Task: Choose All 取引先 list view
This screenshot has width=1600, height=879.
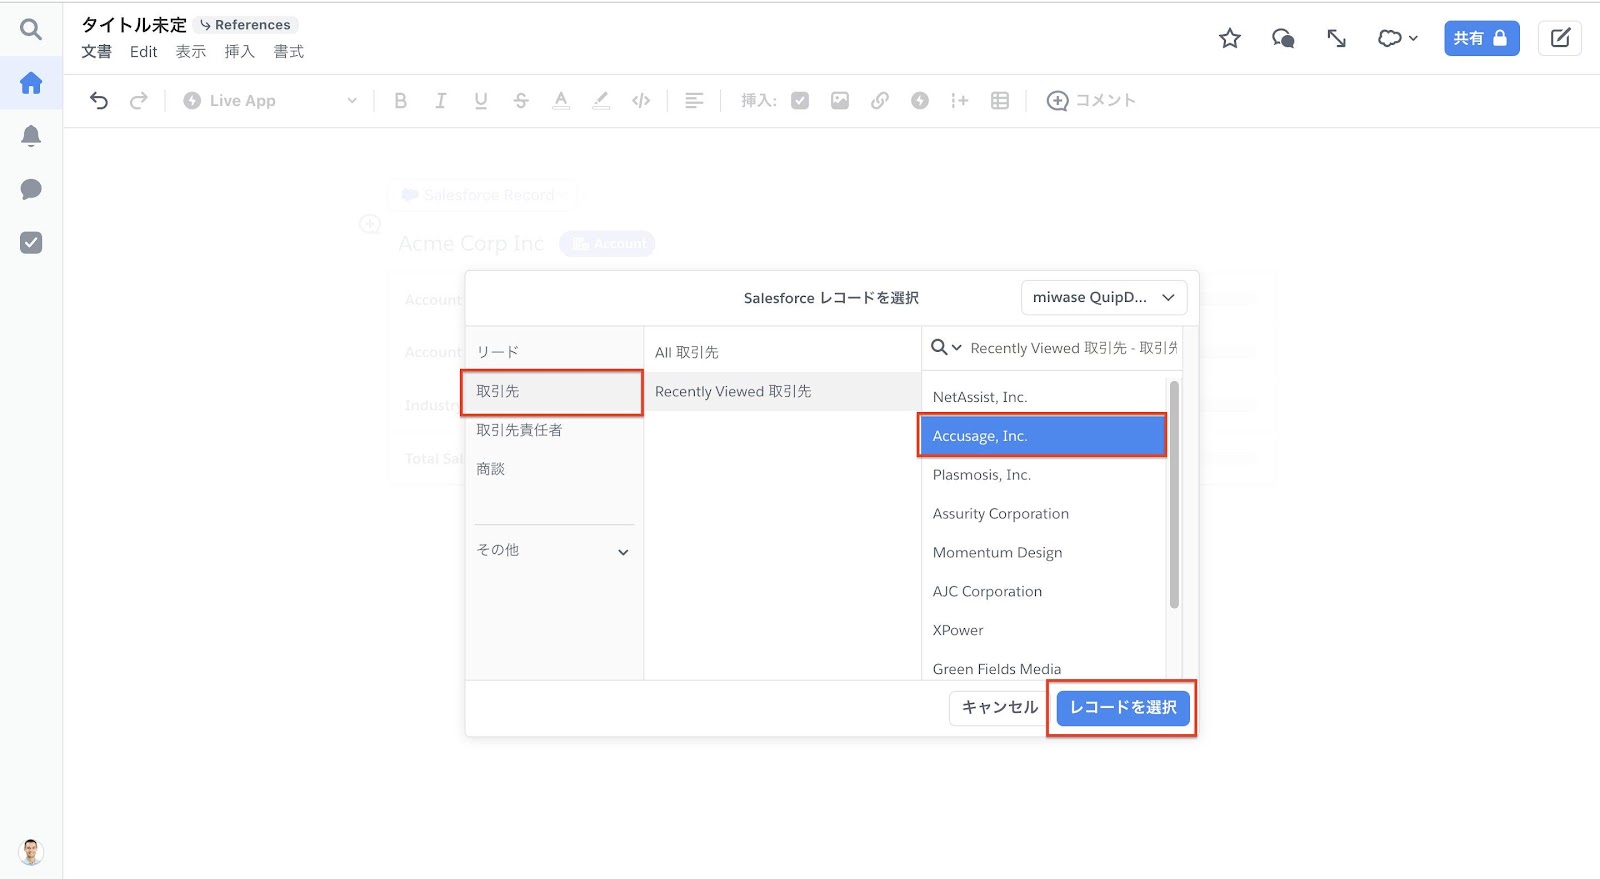Action: (782, 352)
